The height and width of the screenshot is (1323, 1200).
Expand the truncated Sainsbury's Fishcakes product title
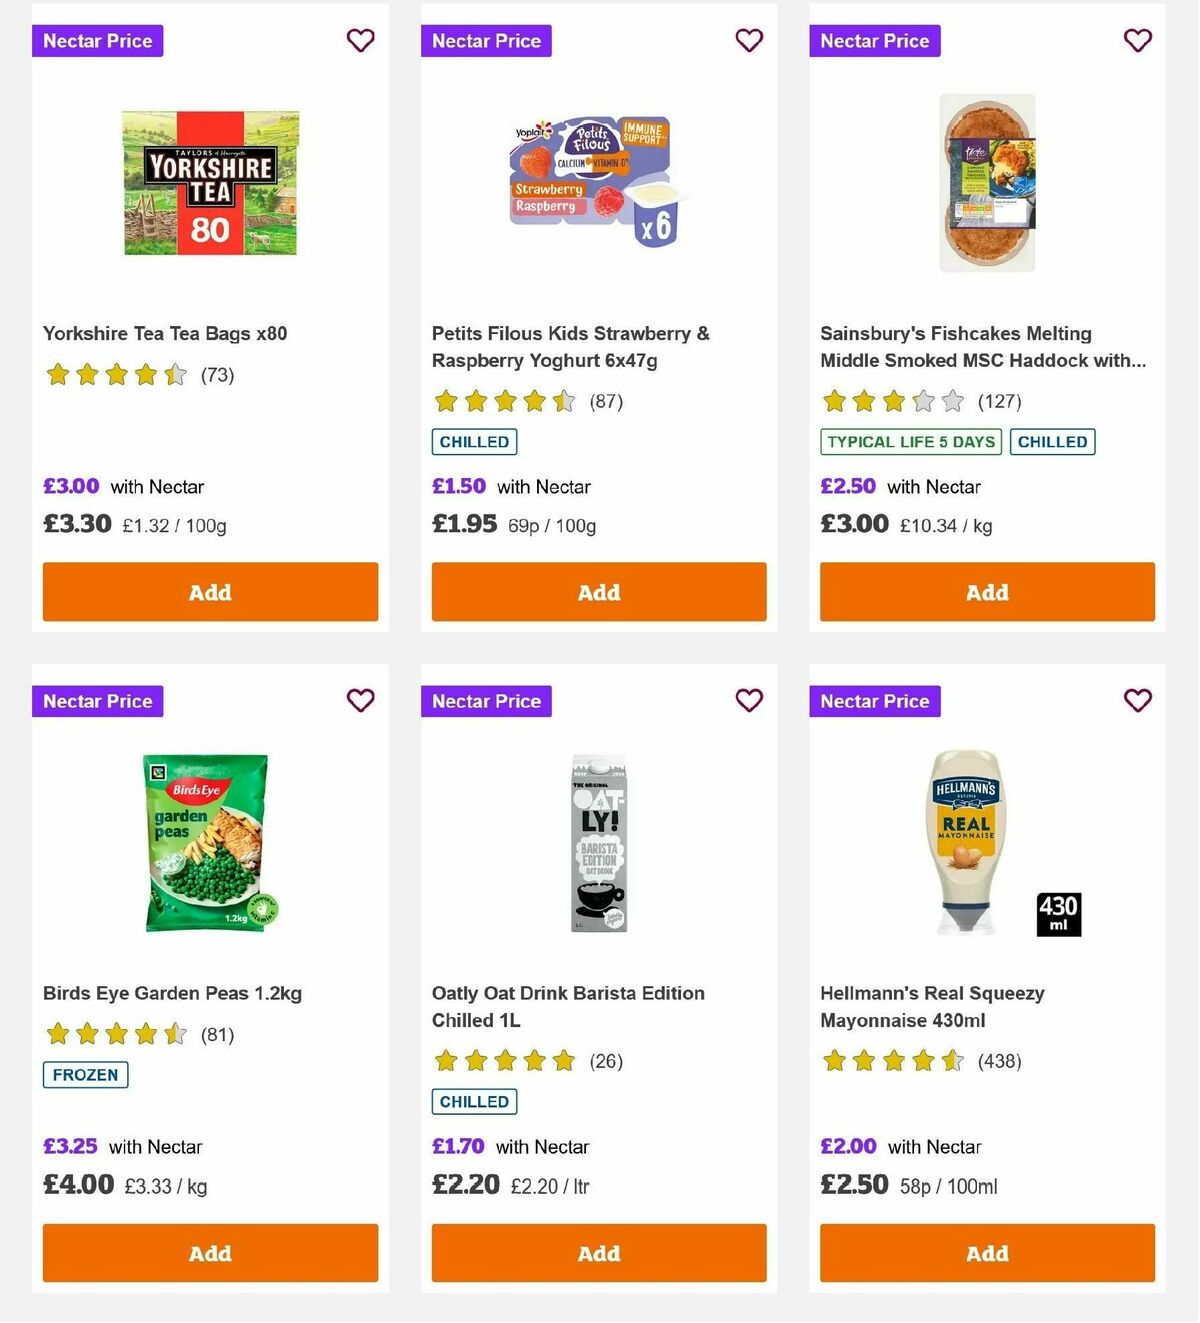985,347
